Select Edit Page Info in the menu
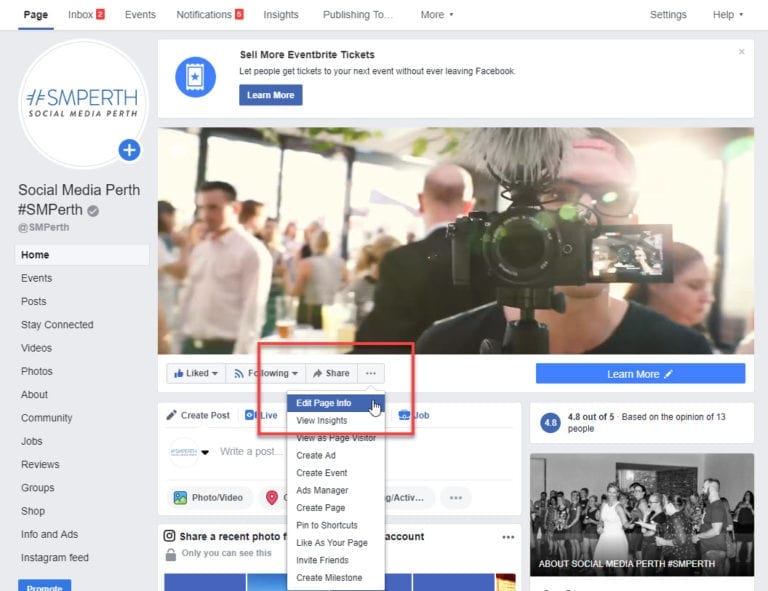Image resolution: width=768 pixels, height=591 pixels. tap(336, 403)
